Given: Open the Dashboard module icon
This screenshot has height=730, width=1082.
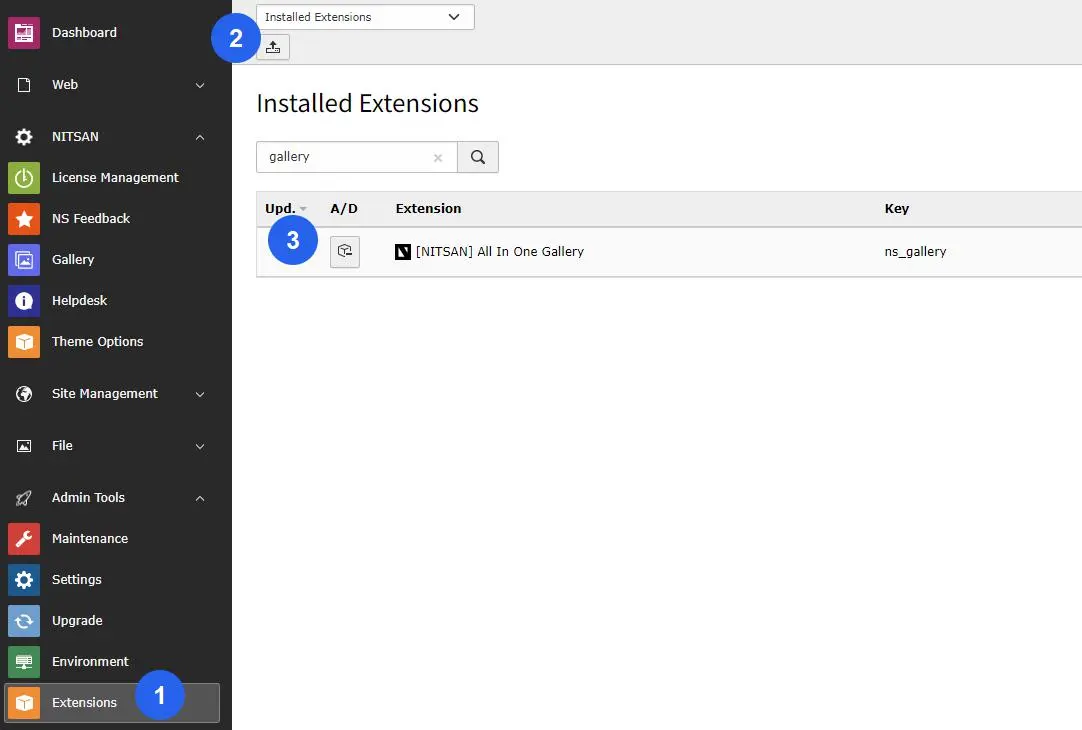Looking at the screenshot, I should (23, 32).
